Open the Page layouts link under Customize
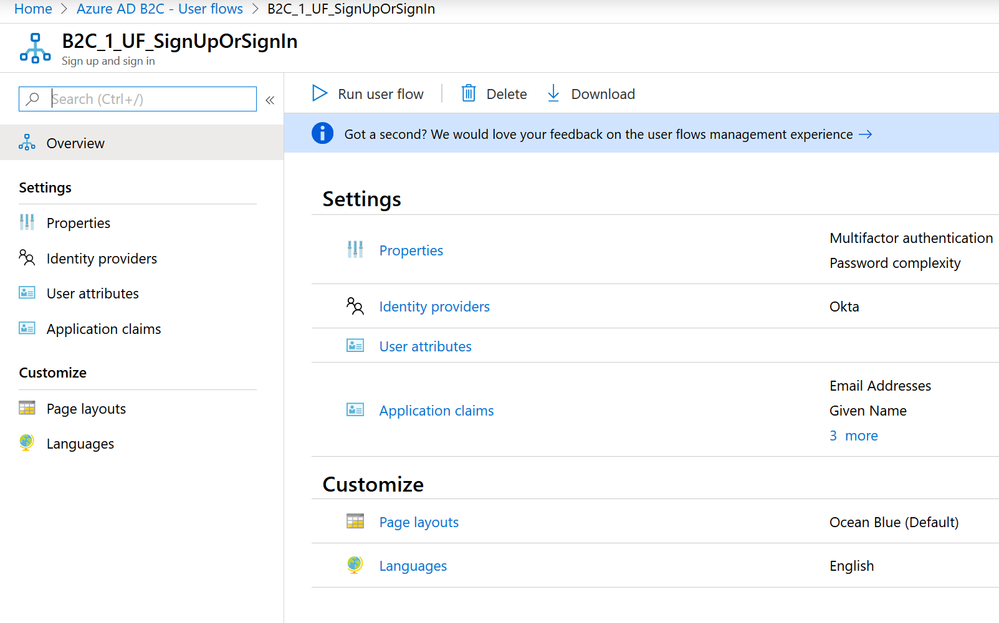 click(419, 522)
